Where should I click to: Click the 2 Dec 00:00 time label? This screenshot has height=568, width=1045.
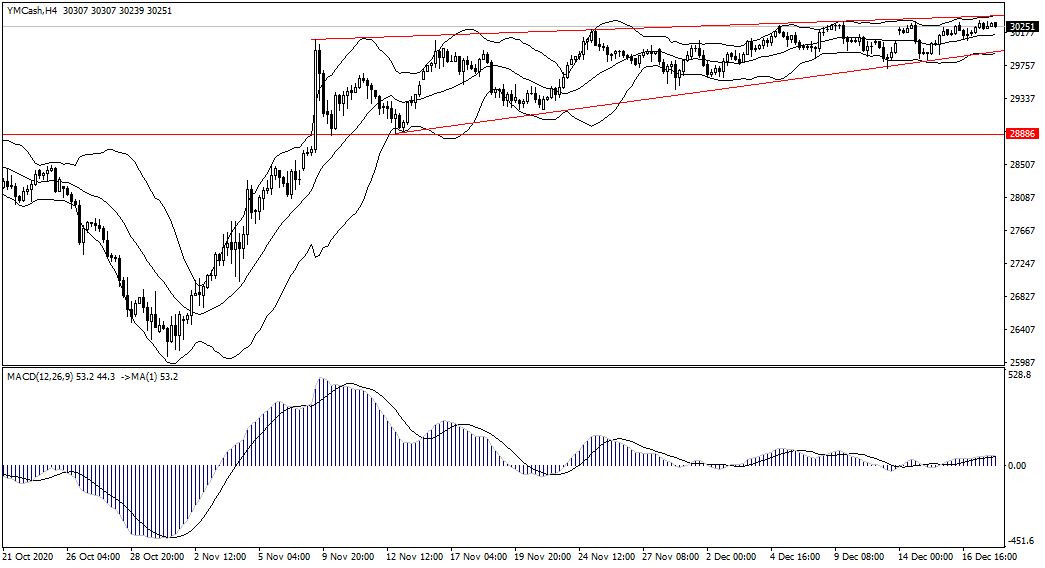(733, 555)
